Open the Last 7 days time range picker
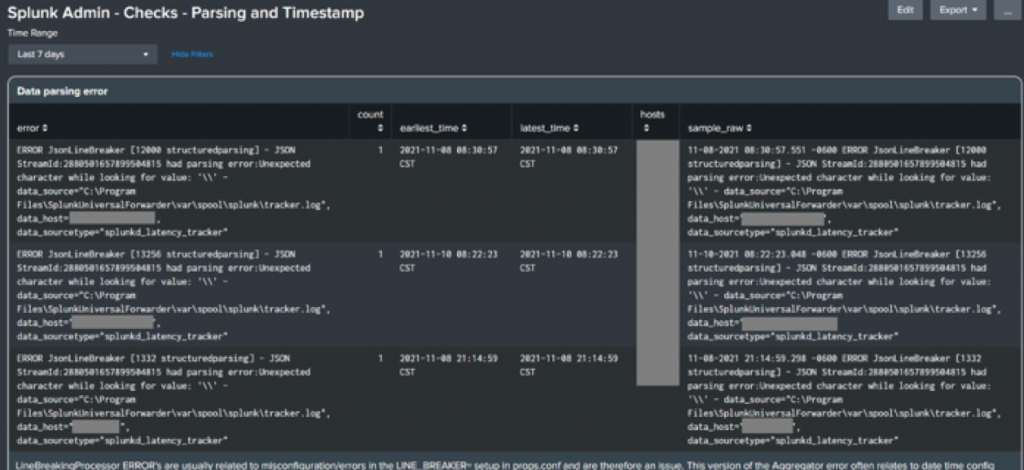Screen dimensions: 1024x470 click(83, 54)
